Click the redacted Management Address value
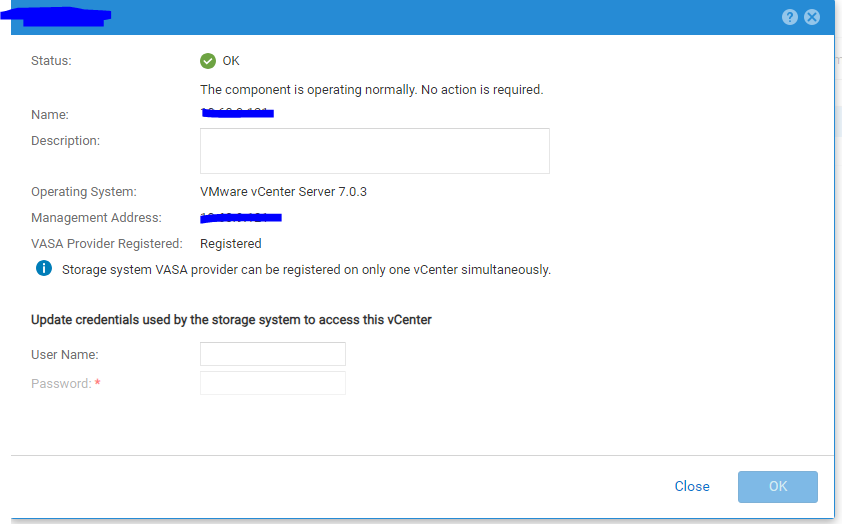This screenshot has height=524, width=842. 241,217
